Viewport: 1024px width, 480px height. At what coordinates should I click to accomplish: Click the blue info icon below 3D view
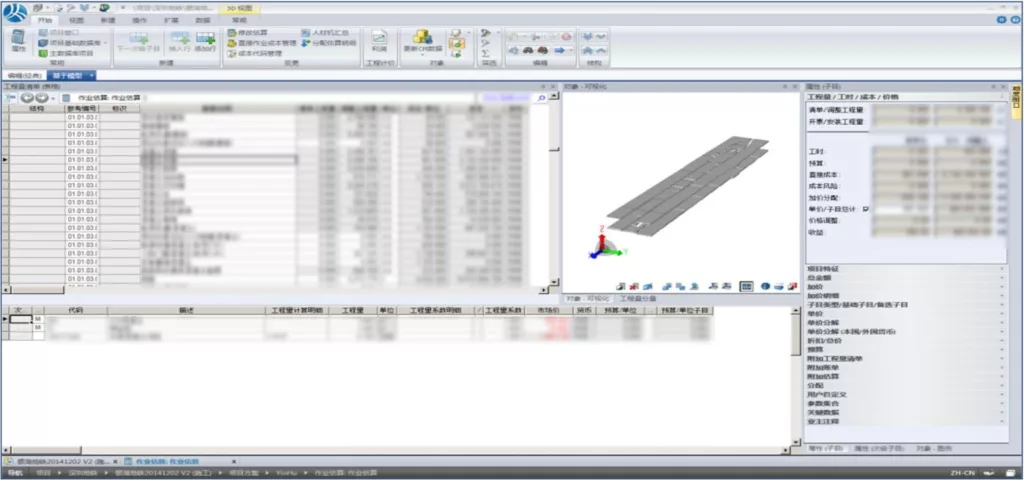[764, 286]
